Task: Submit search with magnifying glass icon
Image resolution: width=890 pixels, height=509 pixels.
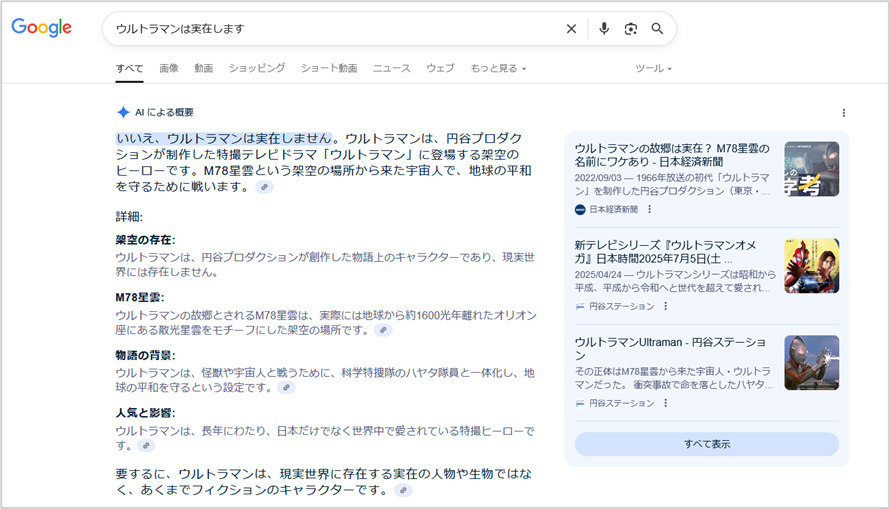Action: [657, 28]
